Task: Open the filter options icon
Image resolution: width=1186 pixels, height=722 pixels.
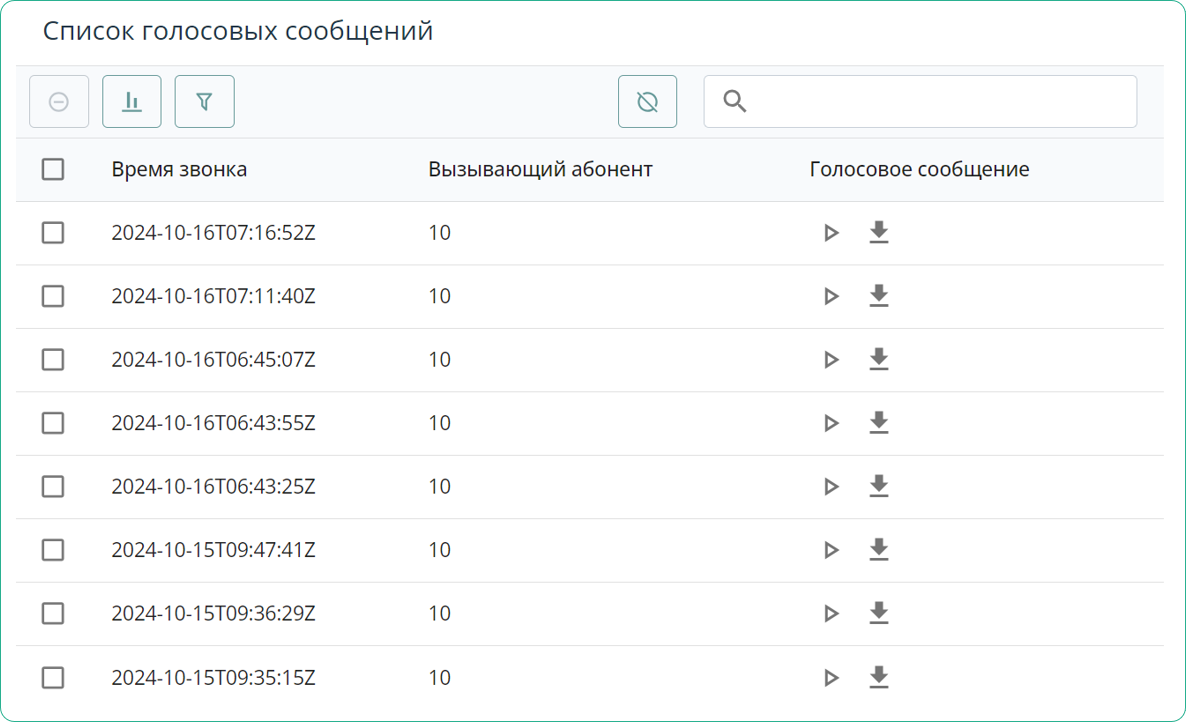Action: pos(204,101)
